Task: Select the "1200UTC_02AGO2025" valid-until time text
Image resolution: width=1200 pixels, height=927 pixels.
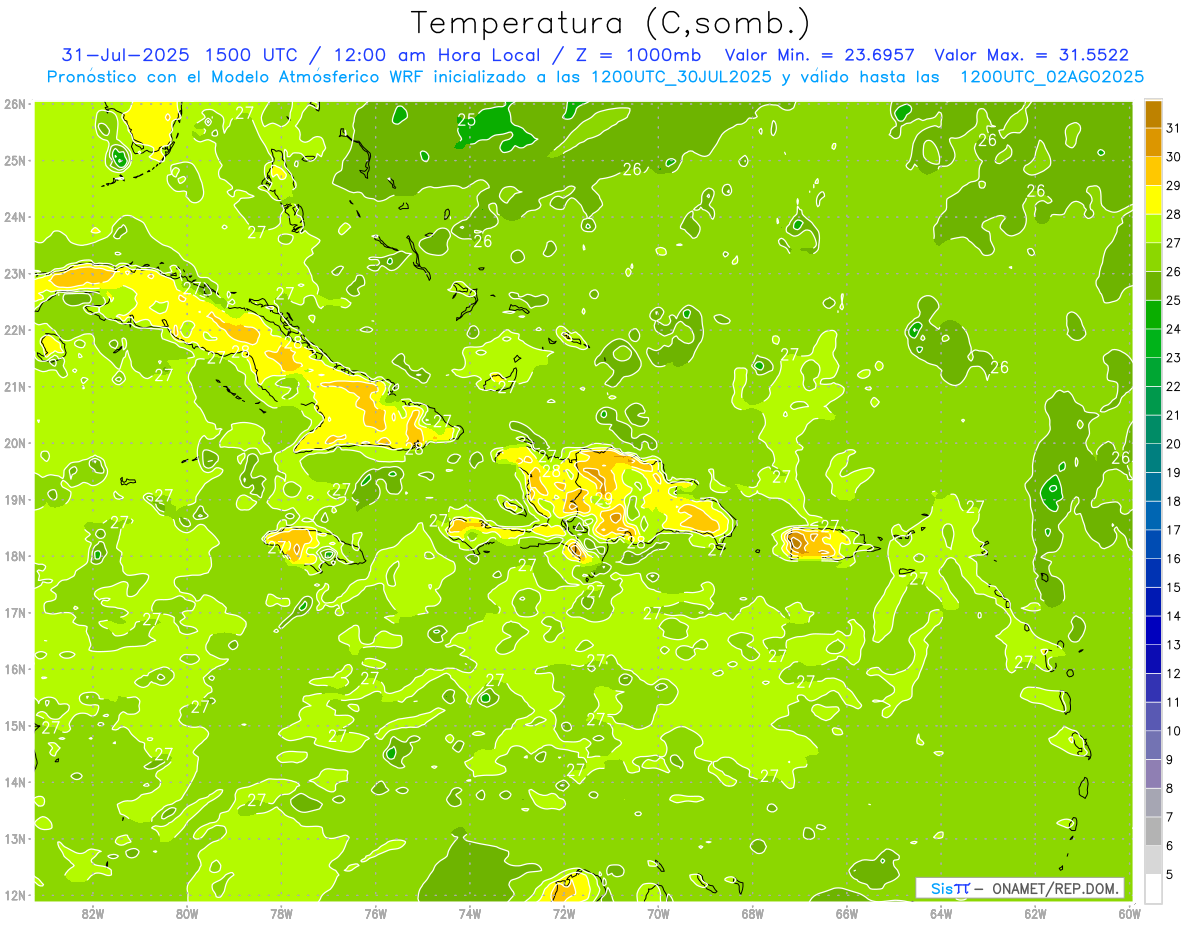Action: [1052, 77]
